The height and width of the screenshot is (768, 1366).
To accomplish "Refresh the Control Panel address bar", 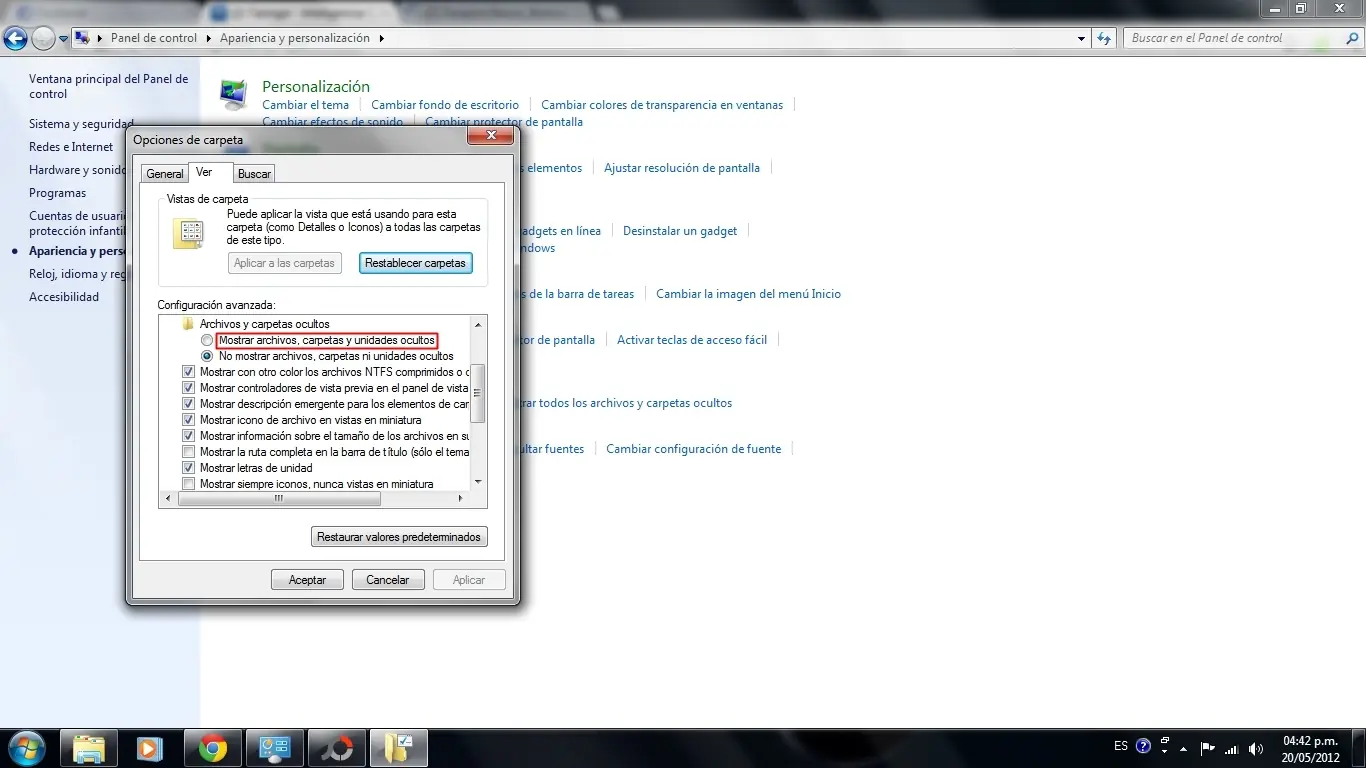I will pos(1104,38).
